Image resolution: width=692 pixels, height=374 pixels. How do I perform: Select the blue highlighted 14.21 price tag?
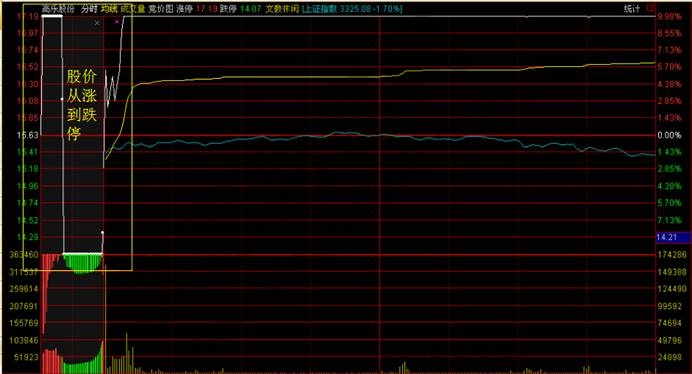pos(673,237)
